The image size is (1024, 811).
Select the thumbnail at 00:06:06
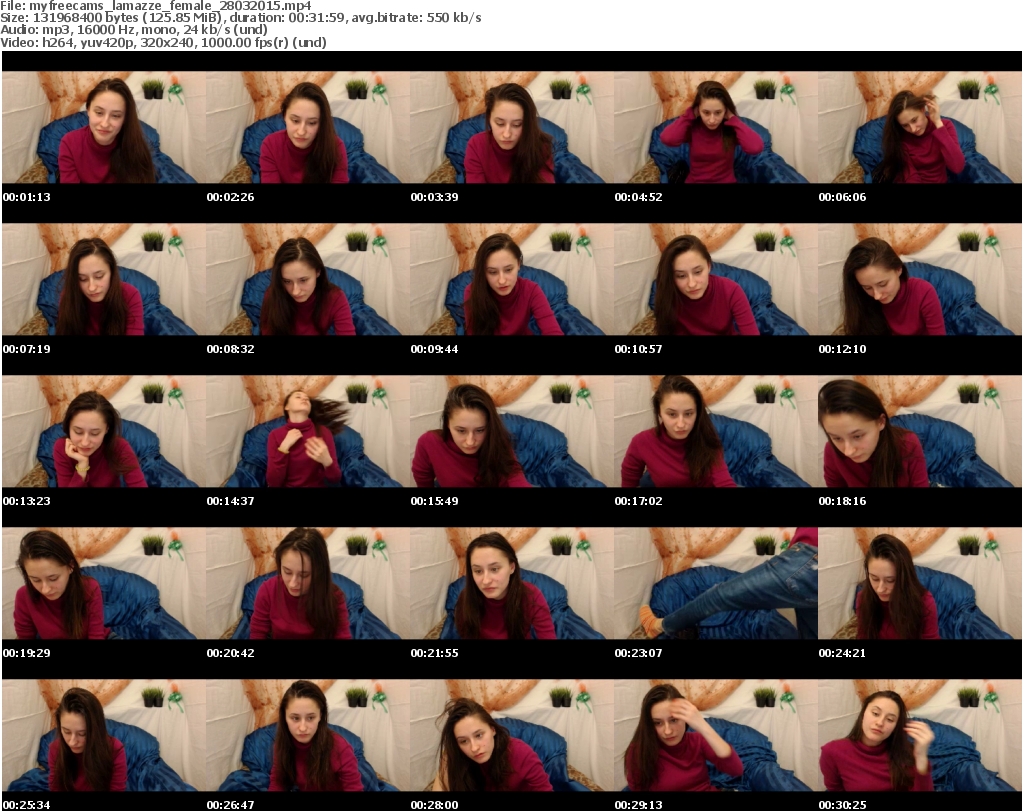(920, 127)
